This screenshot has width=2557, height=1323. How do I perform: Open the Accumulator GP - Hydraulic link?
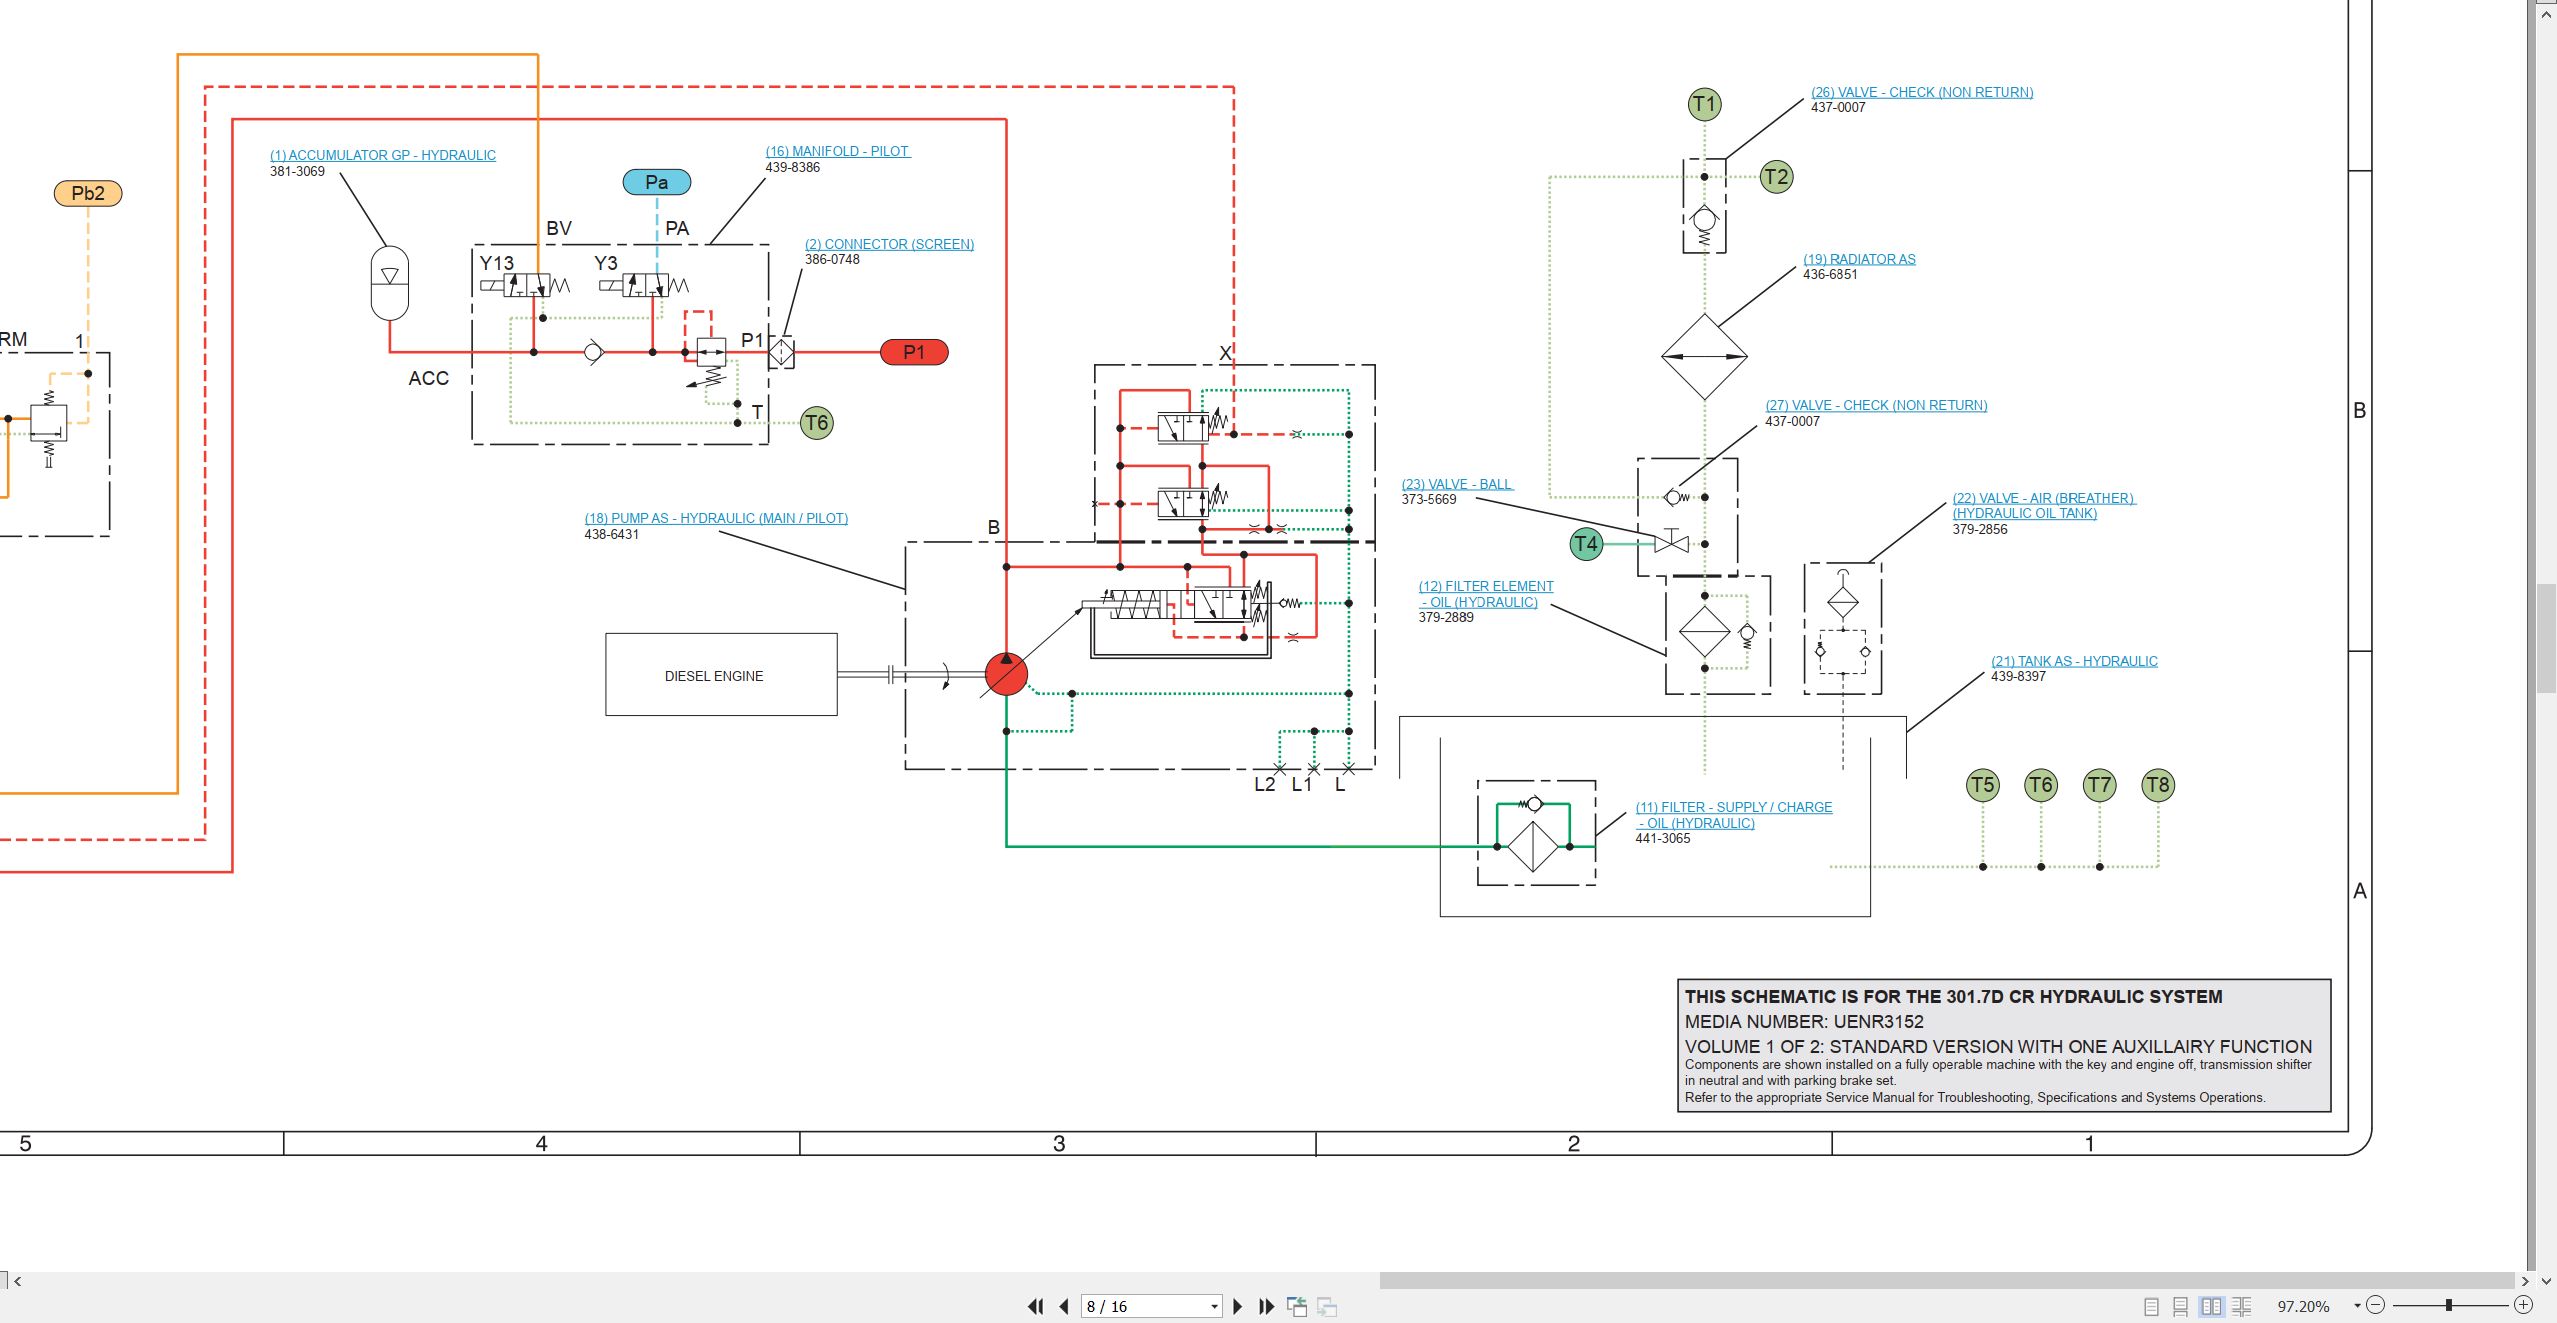point(383,155)
